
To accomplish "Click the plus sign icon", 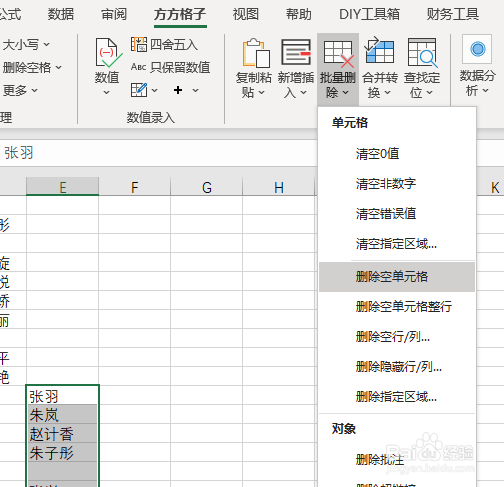I will pos(178,90).
